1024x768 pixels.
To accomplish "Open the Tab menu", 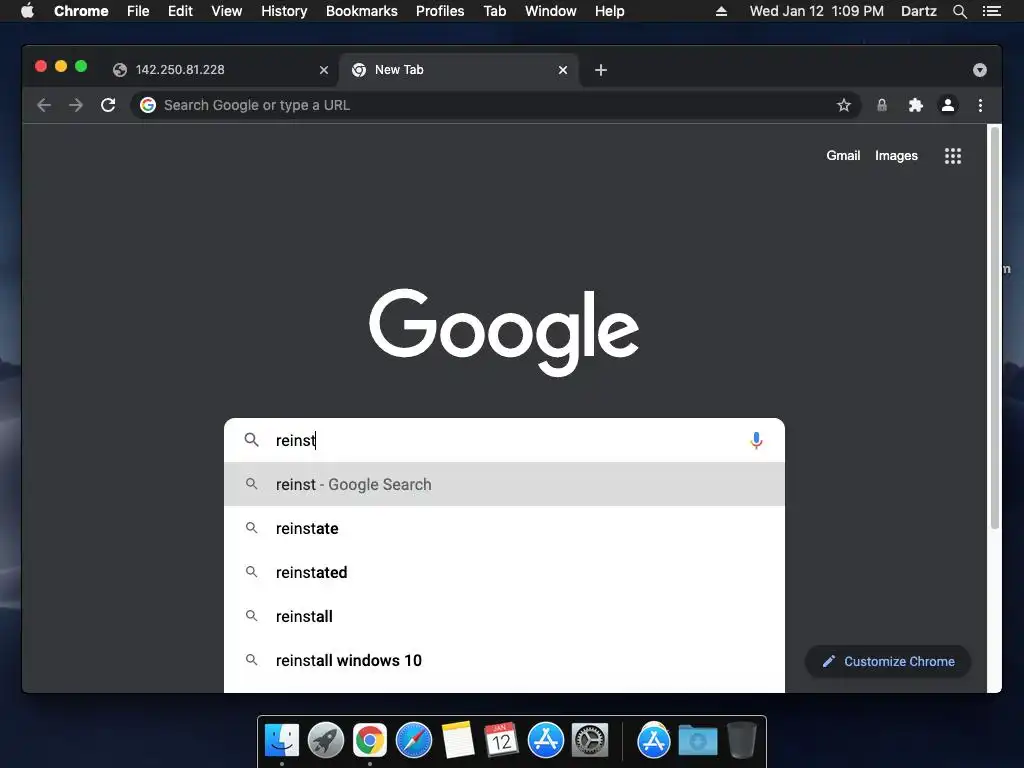I will pos(494,11).
